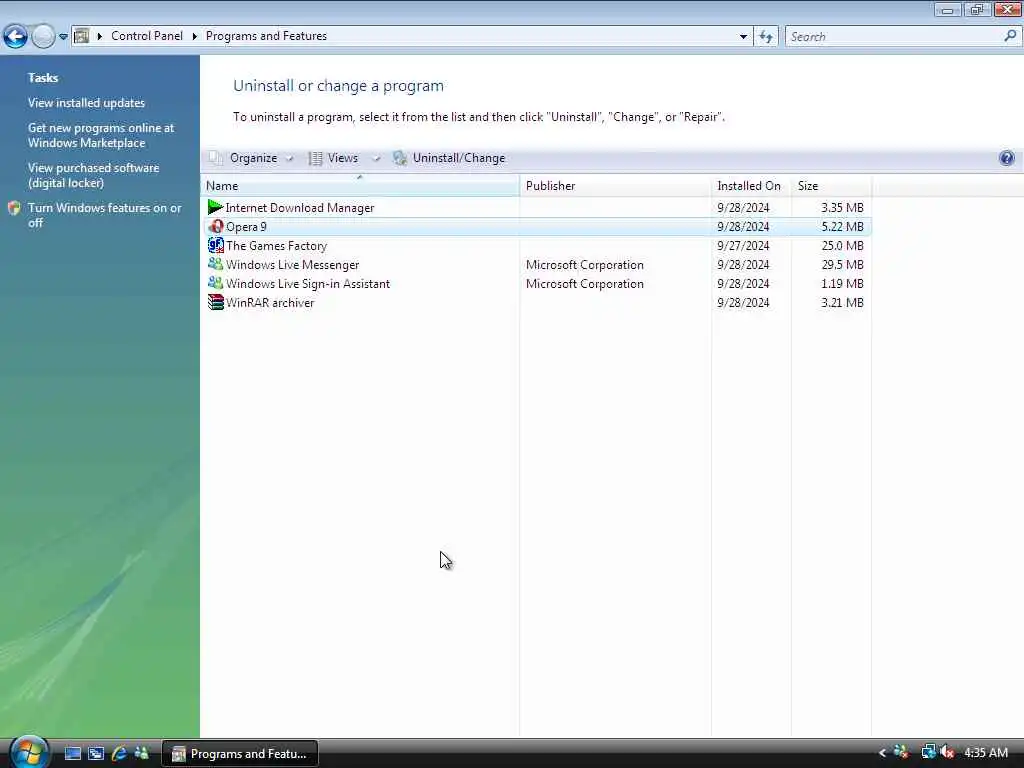Click the Programs and Features breadcrumb
The height and width of the screenshot is (768, 1024).
(x=266, y=36)
